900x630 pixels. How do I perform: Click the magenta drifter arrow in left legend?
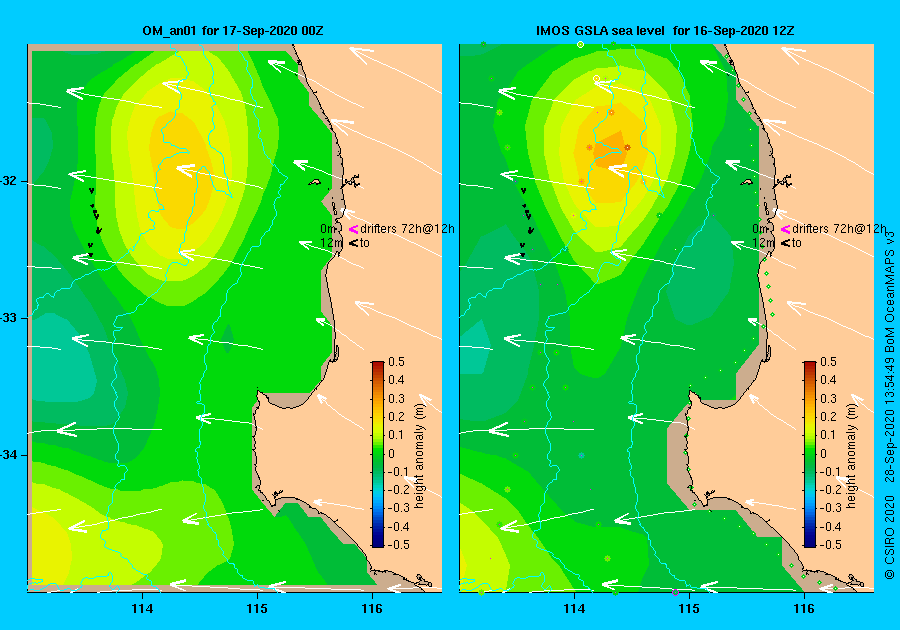(354, 229)
